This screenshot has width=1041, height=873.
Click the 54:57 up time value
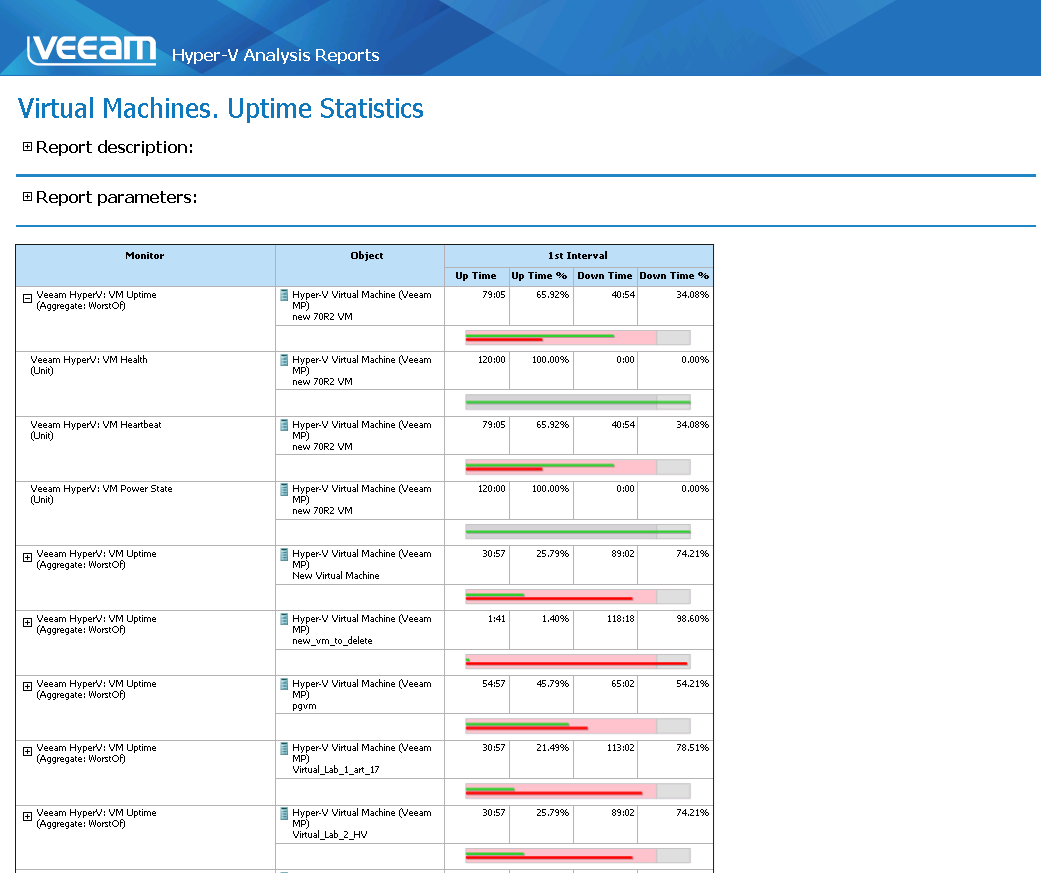[x=494, y=684]
